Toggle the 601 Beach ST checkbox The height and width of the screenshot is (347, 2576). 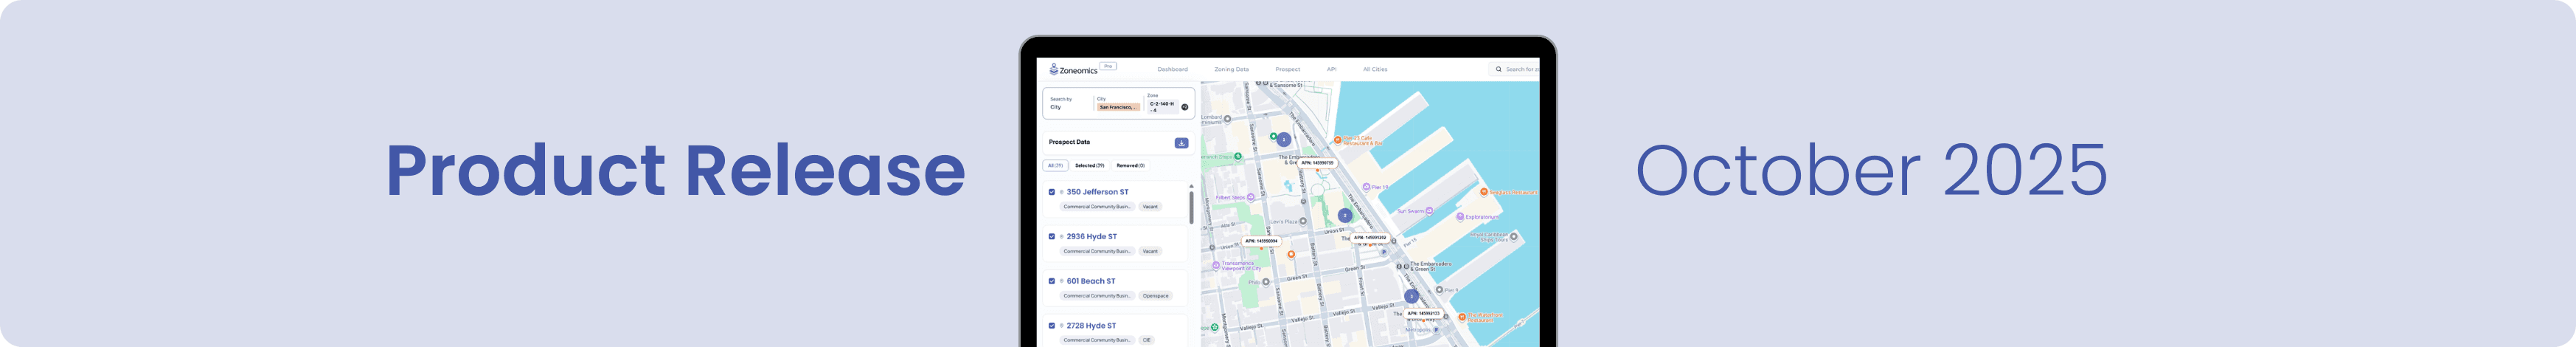pyautogui.click(x=1051, y=281)
